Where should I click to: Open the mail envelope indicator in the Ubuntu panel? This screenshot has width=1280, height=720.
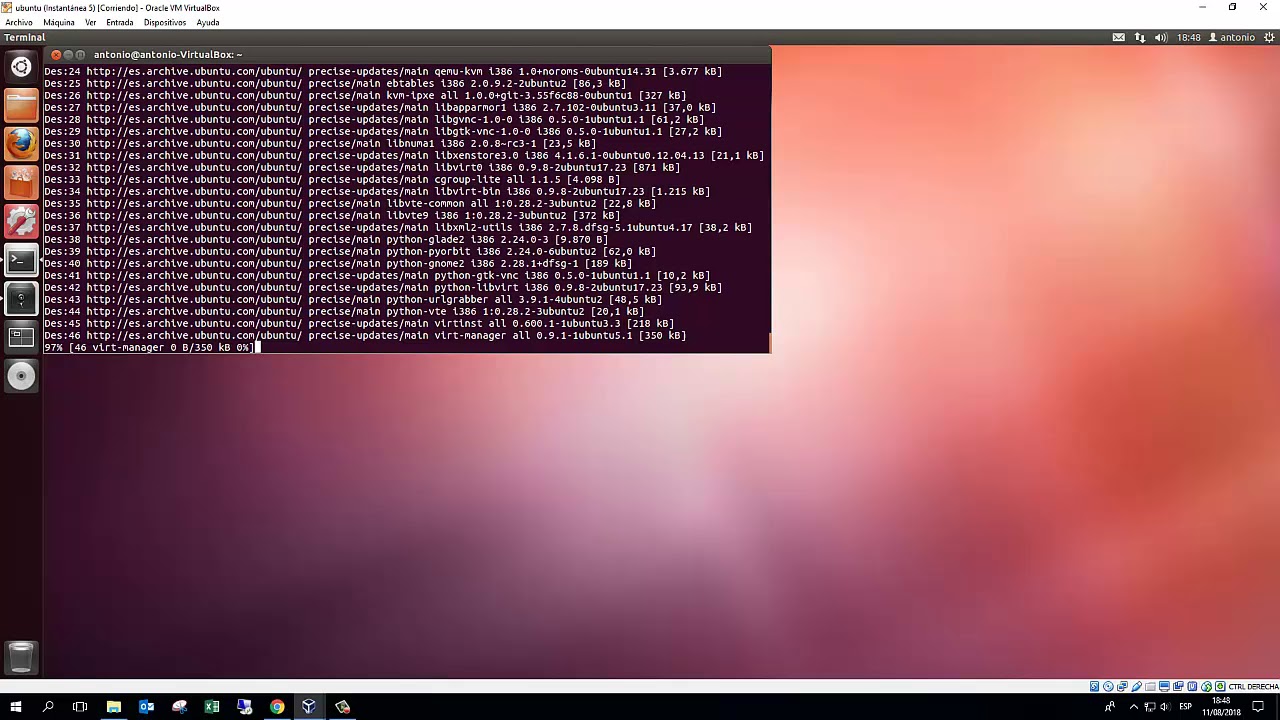tap(1118, 37)
